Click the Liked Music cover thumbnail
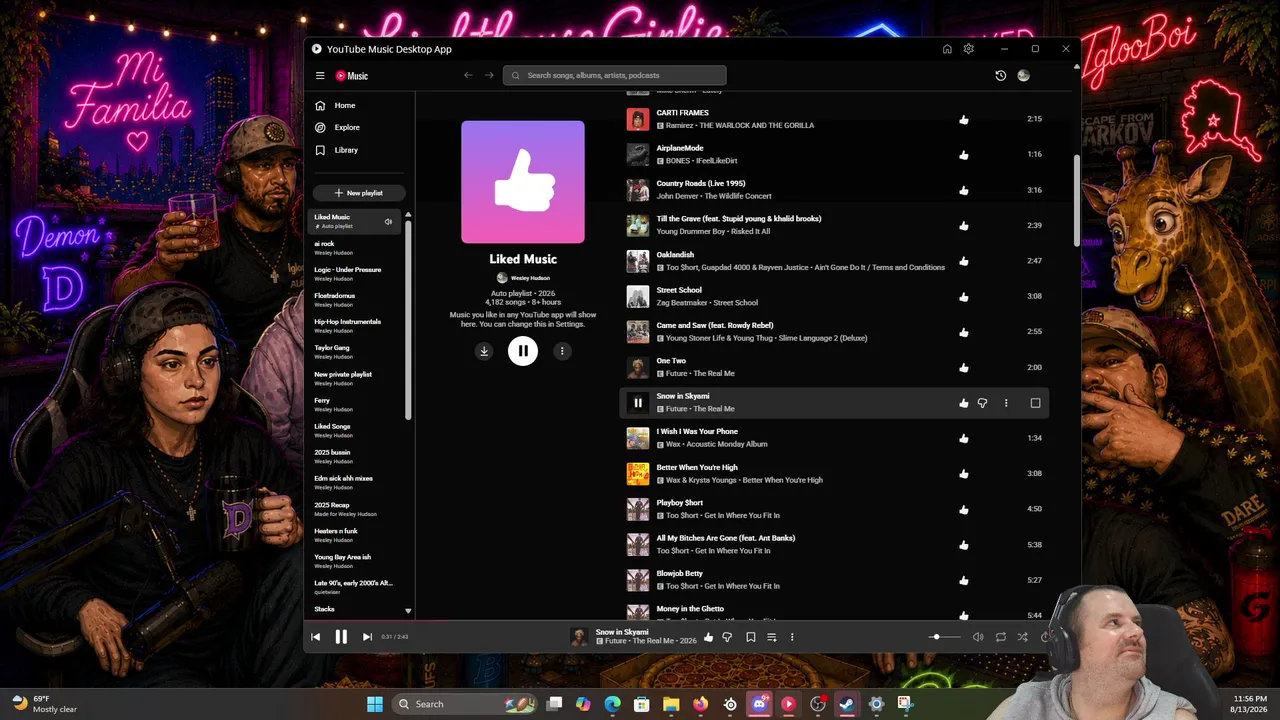The width and height of the screenshot is (1280, 720). pyautogui.click(x=523, y=182)
